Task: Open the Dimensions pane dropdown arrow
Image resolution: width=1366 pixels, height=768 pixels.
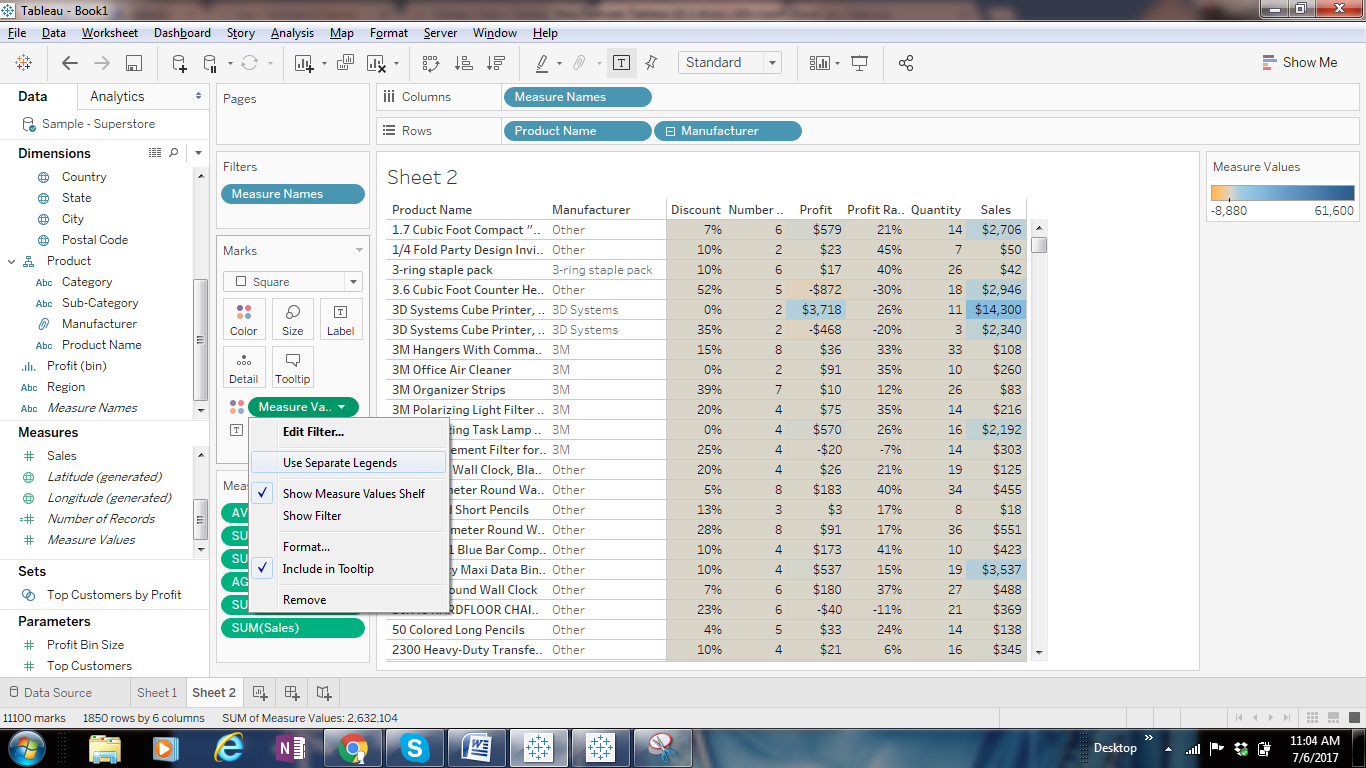Action: click(x=198, y=153)
